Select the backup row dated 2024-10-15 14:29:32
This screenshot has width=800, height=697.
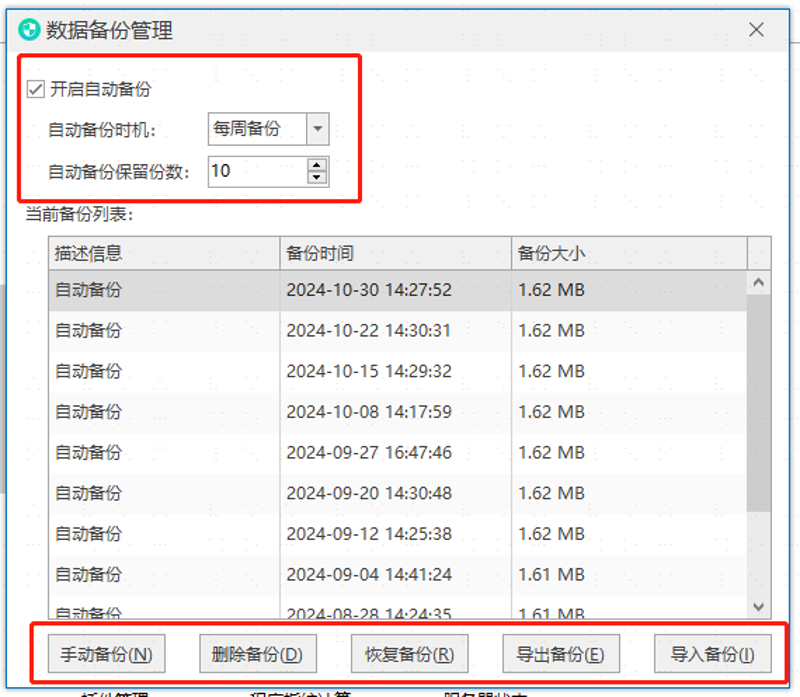click(397, 372)
